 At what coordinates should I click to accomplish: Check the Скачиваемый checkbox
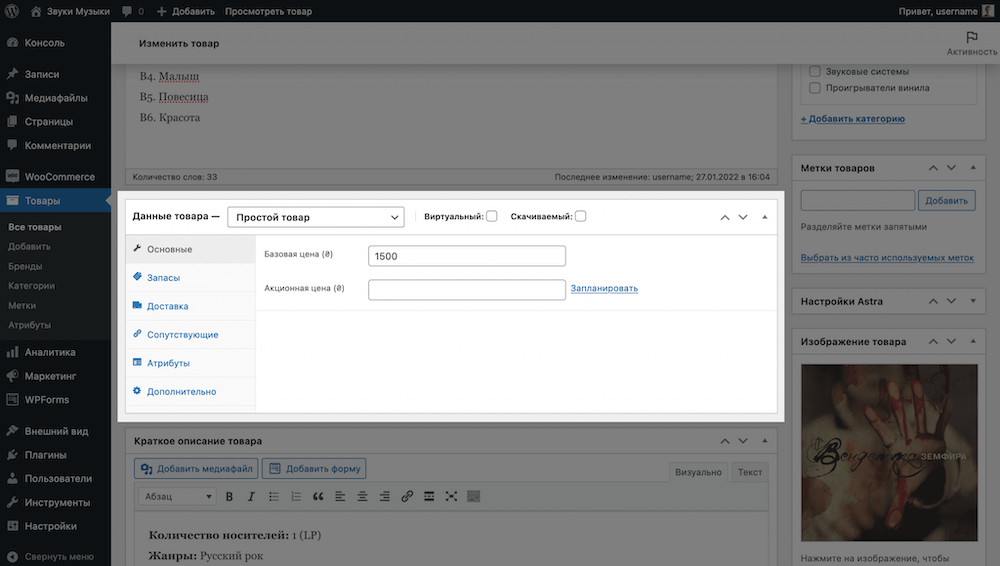click(x=580, y=216)
